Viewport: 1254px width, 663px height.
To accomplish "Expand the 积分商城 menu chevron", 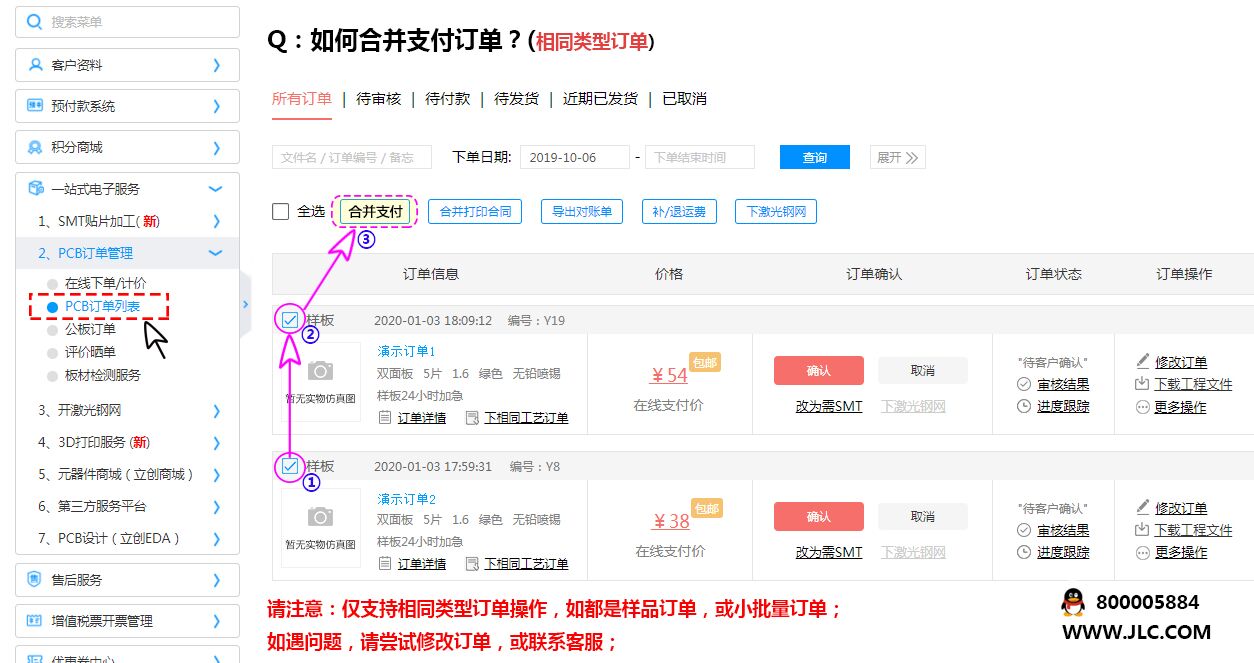I will click(x=217, y=147).
